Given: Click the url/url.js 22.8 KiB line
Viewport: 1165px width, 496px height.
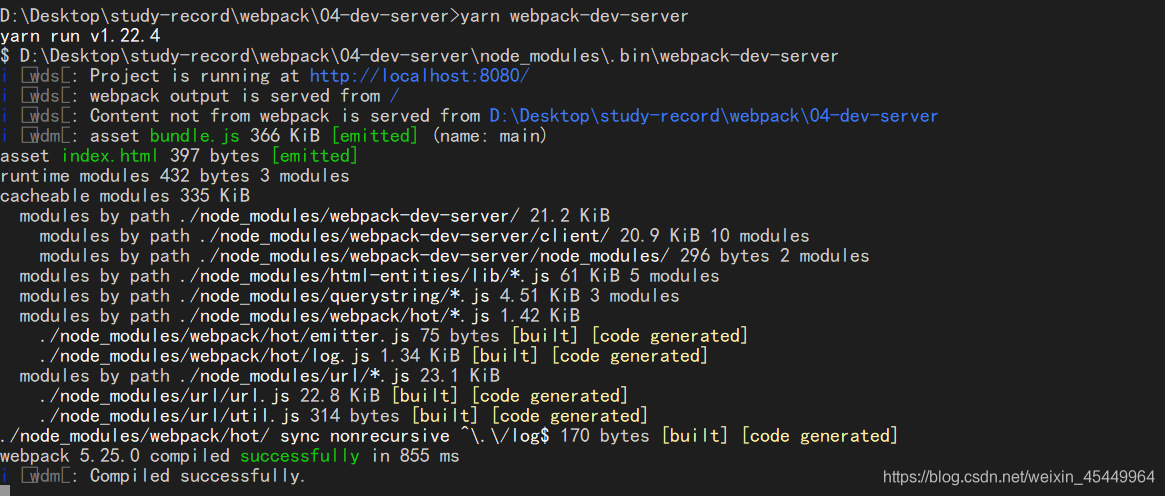Looking at the screenshot, I should pos(334,396).
